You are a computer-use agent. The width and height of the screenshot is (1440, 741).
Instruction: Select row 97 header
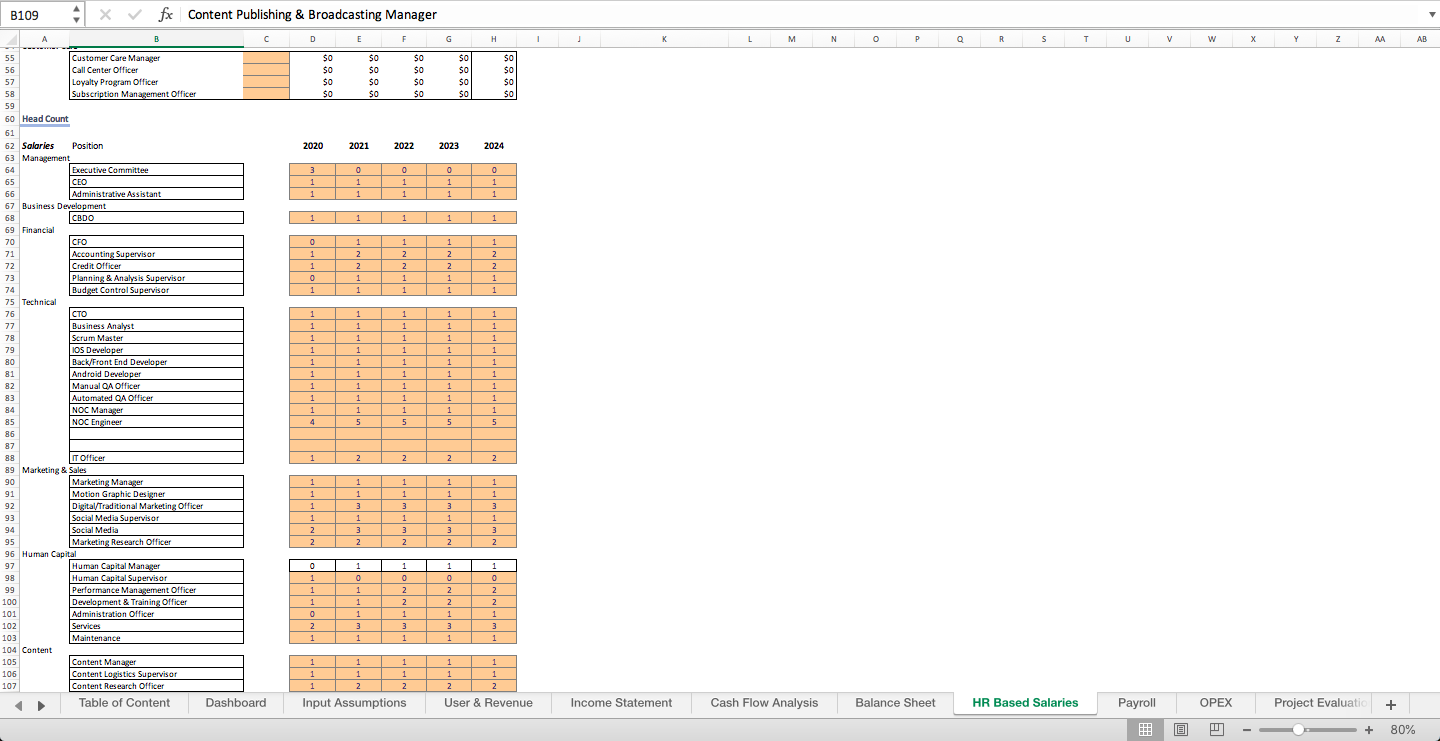click(x=10, y=566)
